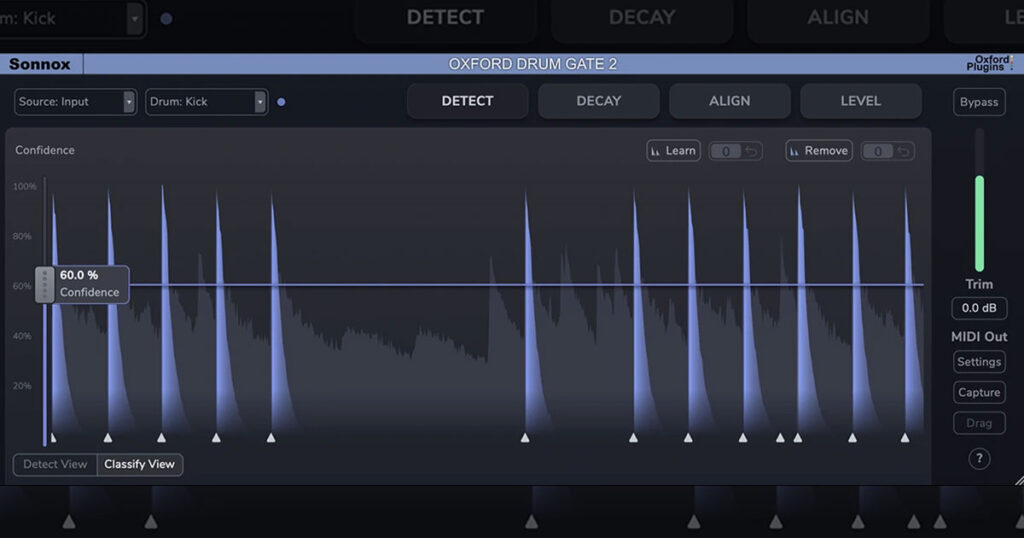Click the Oxford Plugins logo
Image resolution: width=1024 pixels, height=538 pixels.
pos(989,63)
